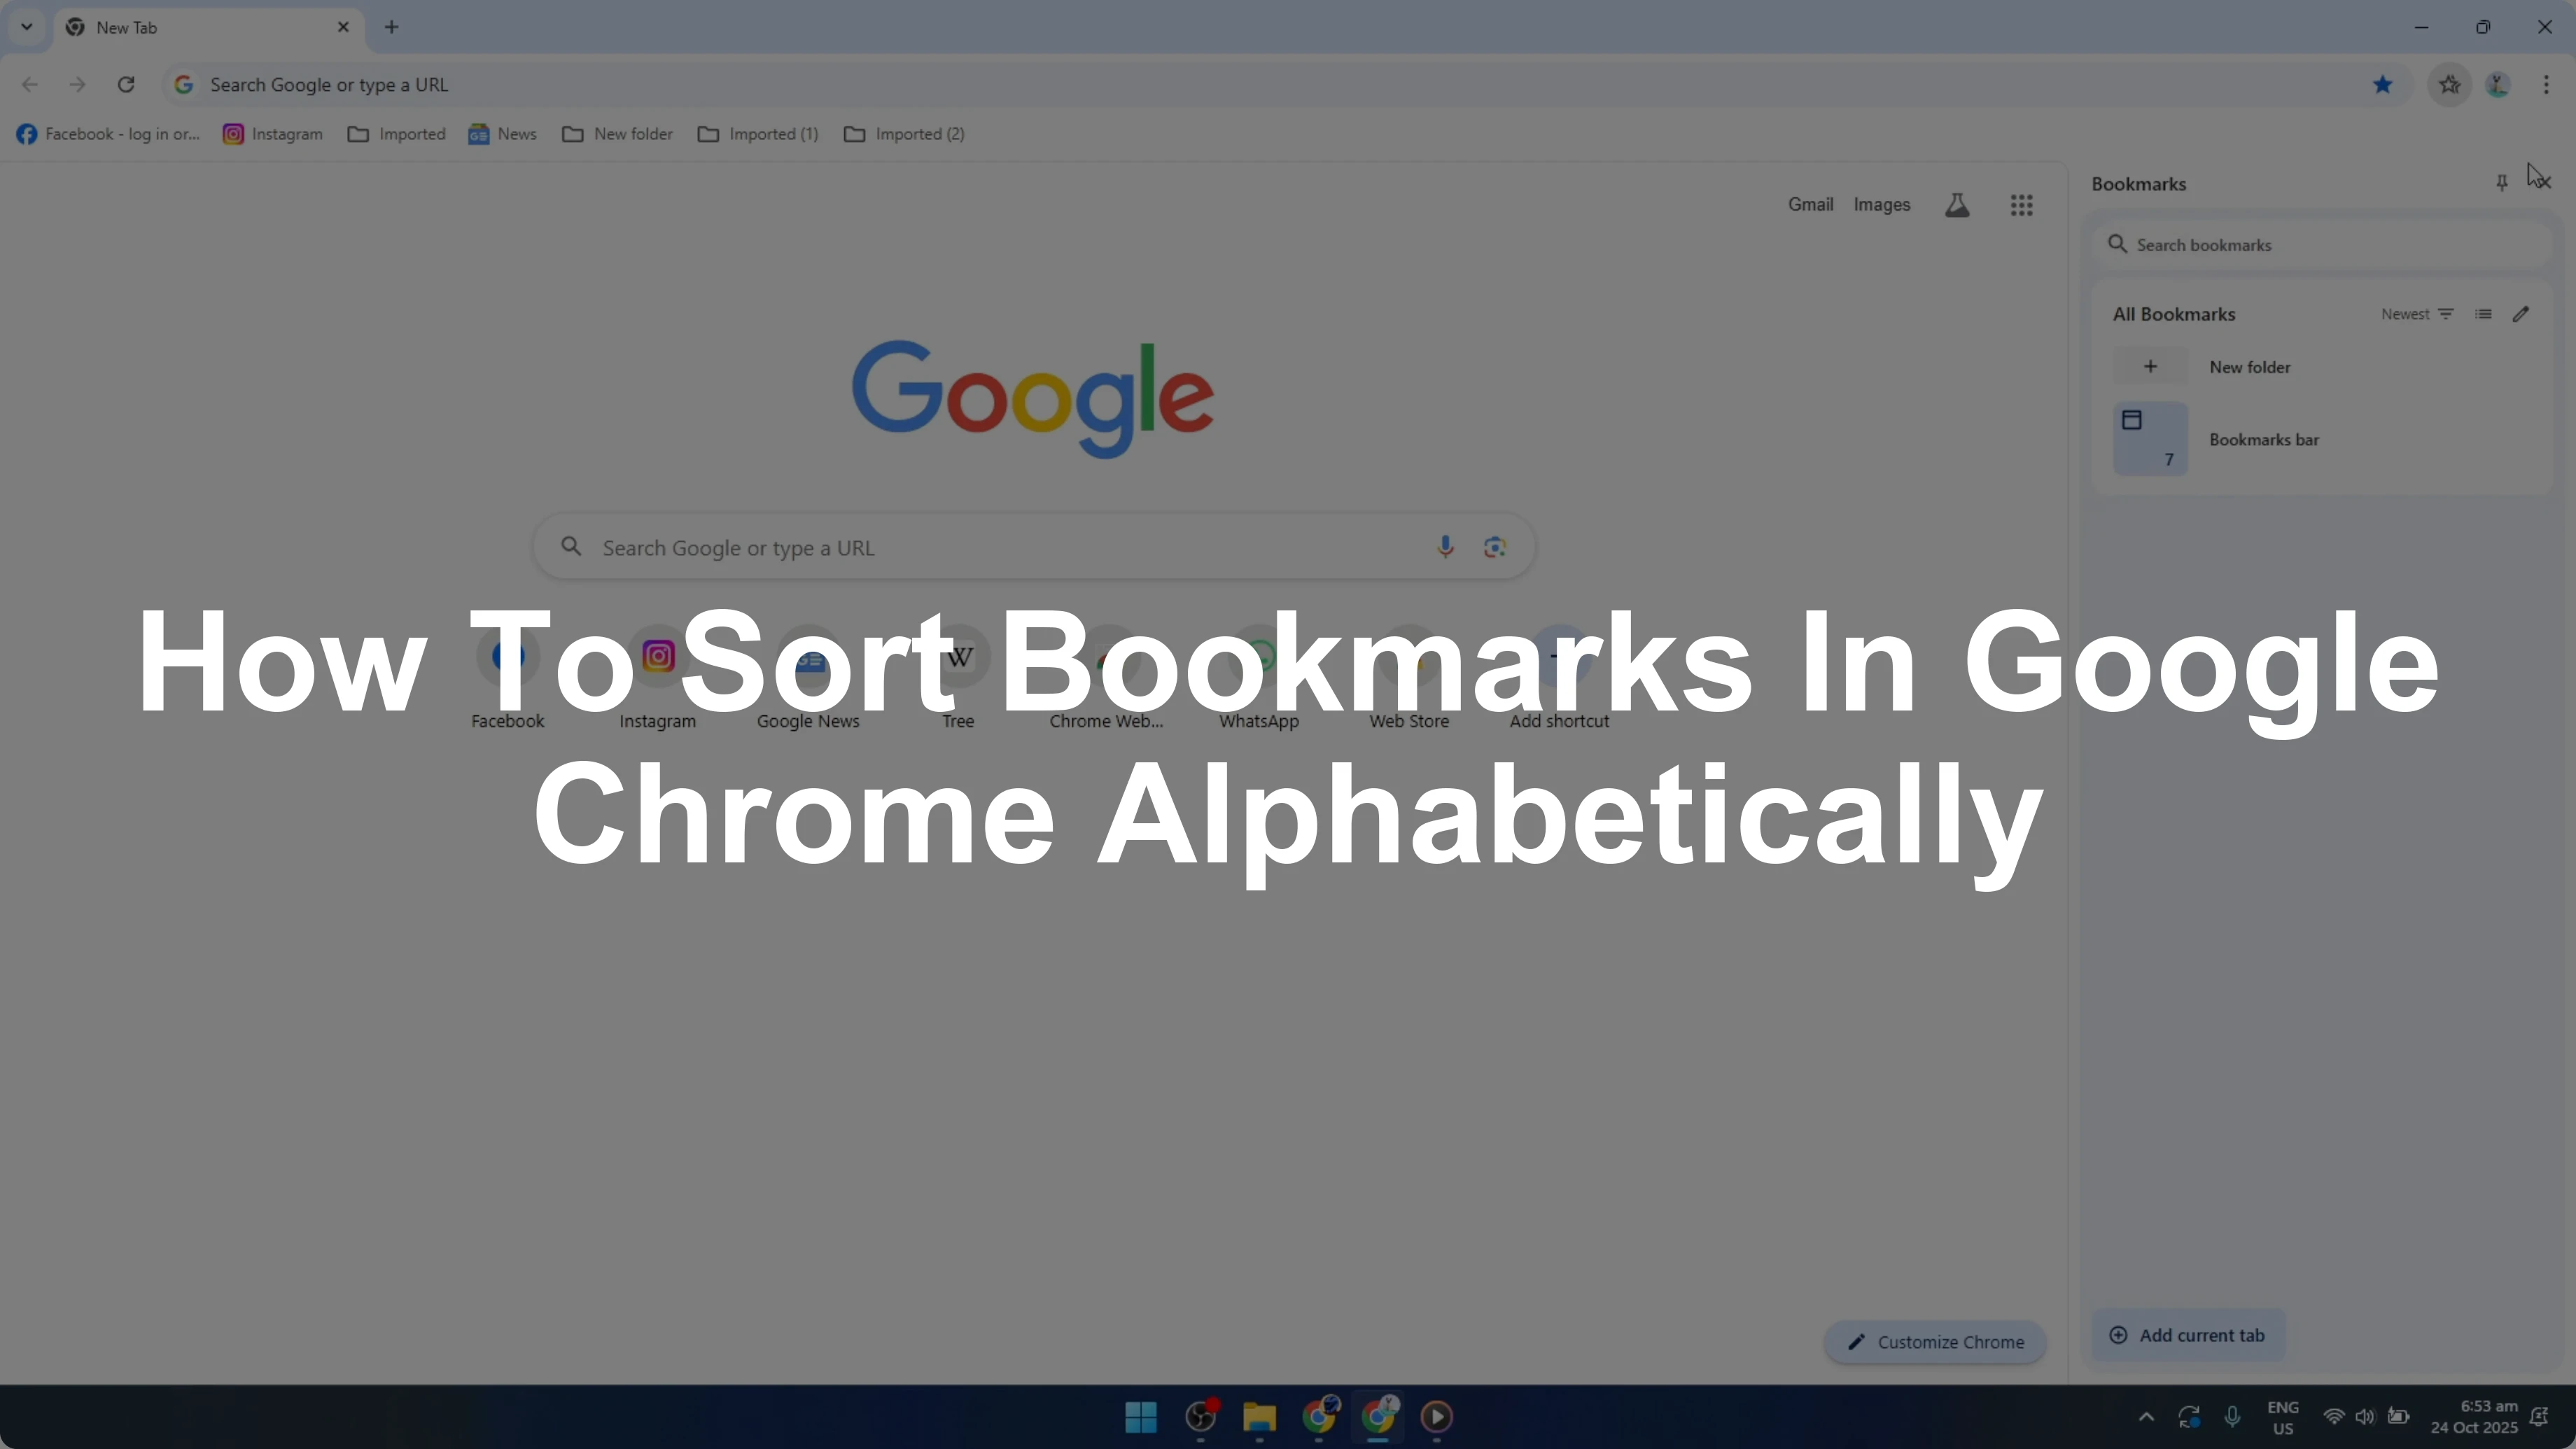Start voice search with microphone icon
This screenshot has width=2576, height=1449.
click(1444, 547)
